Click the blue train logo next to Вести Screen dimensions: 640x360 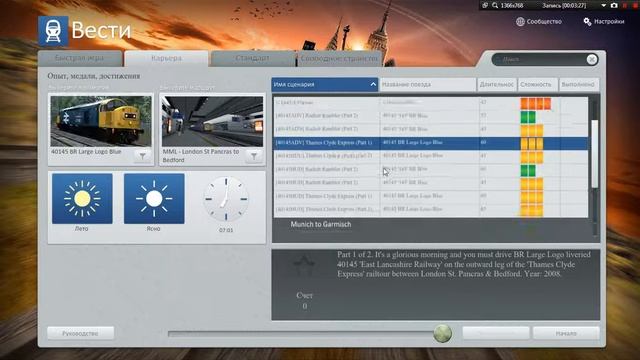(53, 31)
